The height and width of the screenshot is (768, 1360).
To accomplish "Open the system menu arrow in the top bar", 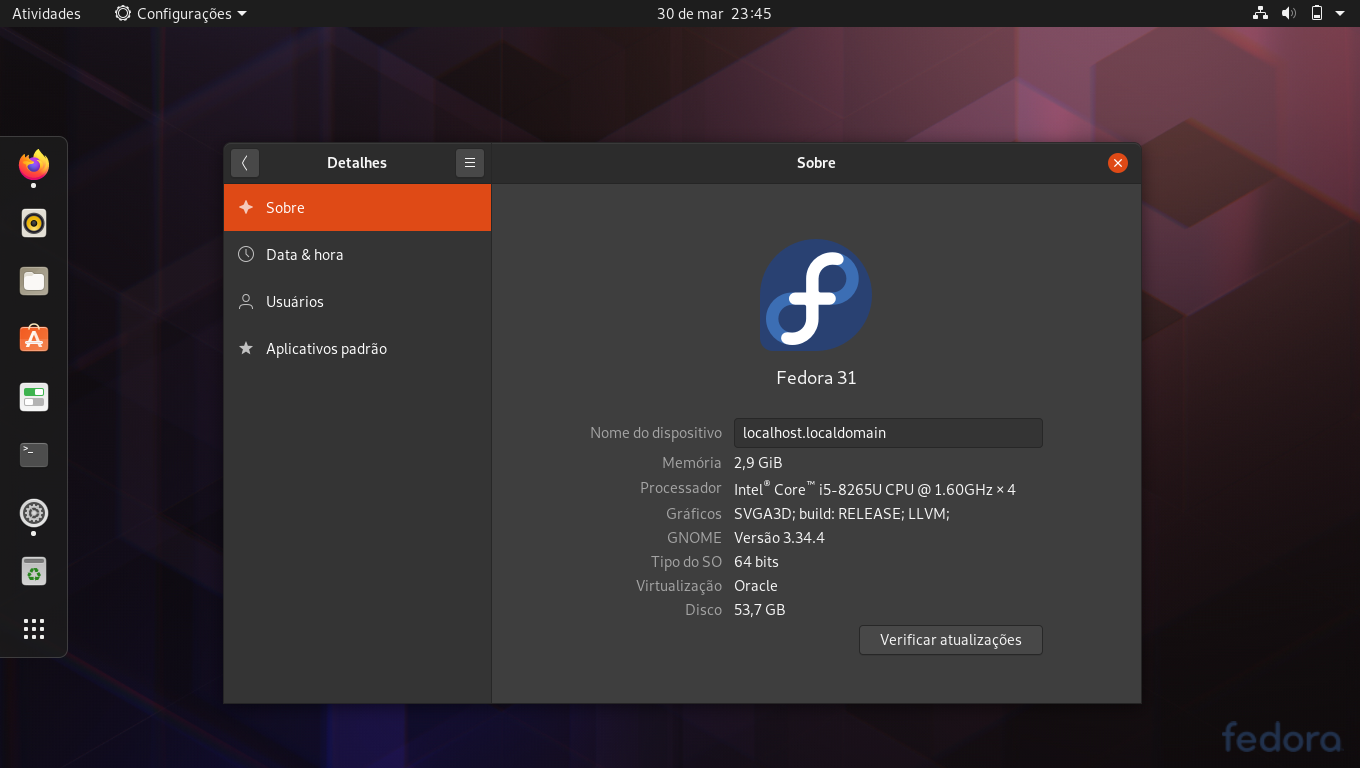I will click(x=1340, y=13).
